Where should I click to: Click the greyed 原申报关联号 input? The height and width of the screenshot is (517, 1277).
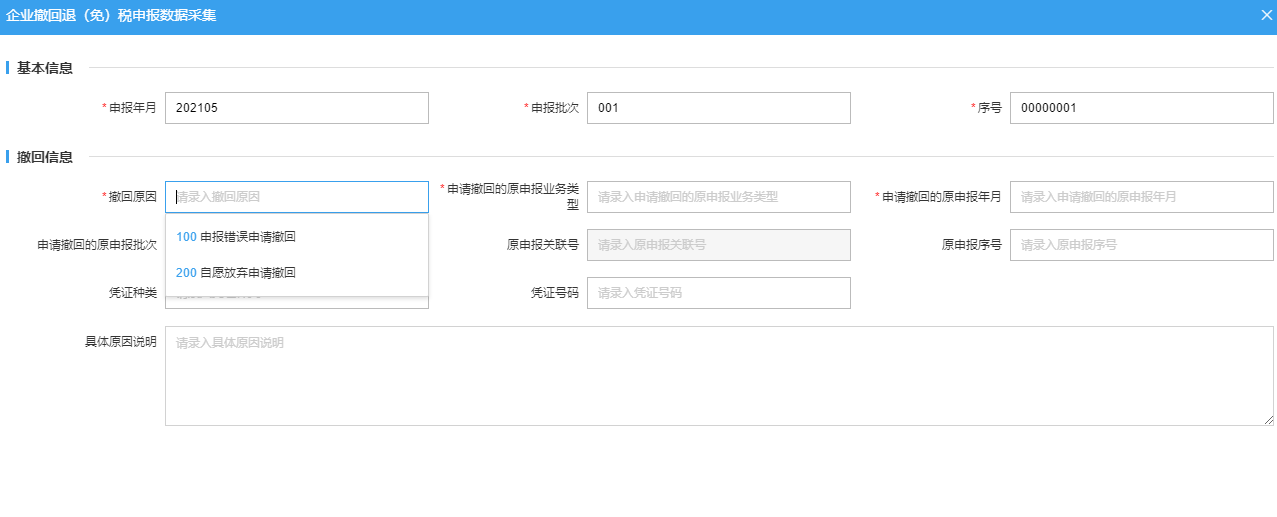718,245
